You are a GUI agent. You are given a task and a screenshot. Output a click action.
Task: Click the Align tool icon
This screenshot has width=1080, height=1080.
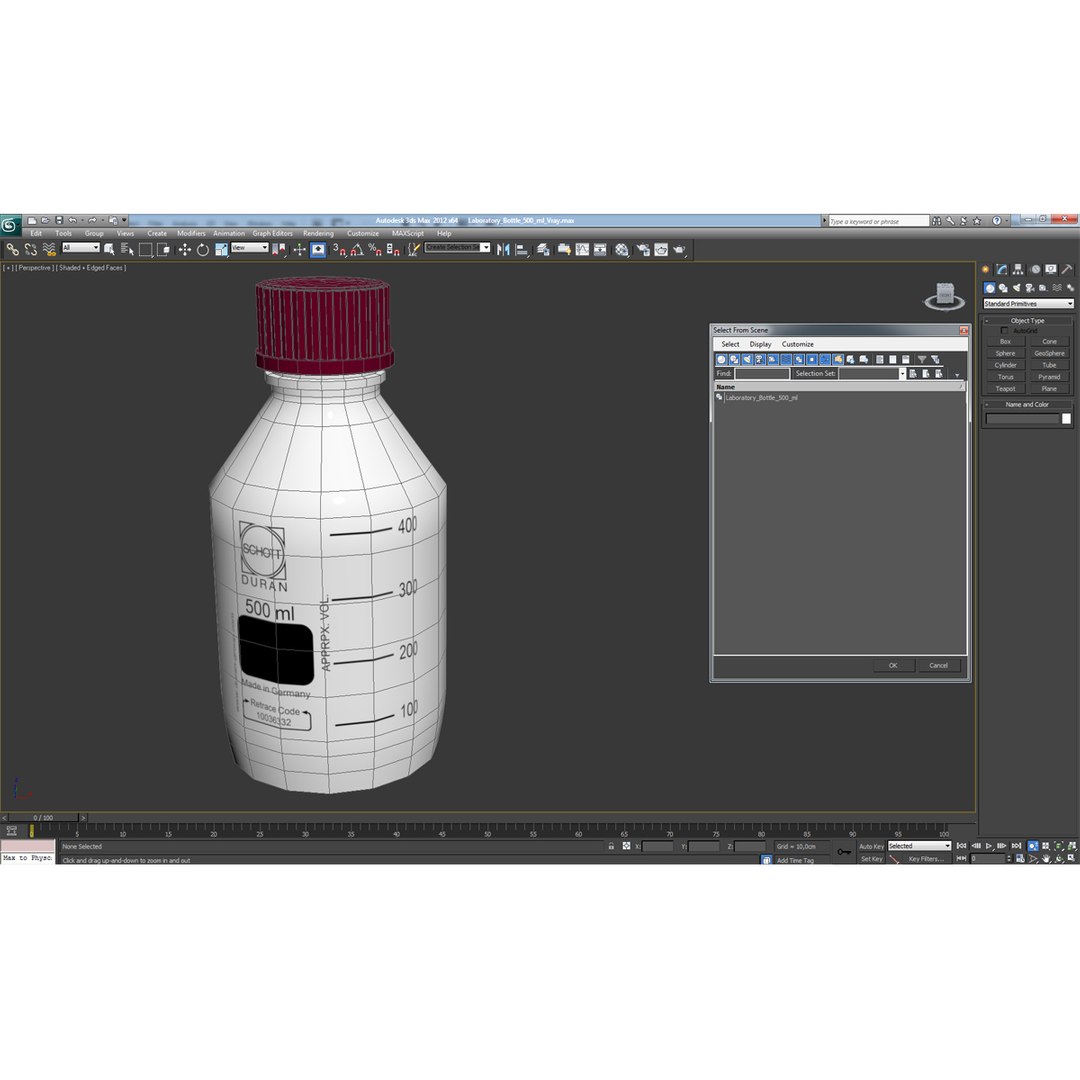(522, 249)
